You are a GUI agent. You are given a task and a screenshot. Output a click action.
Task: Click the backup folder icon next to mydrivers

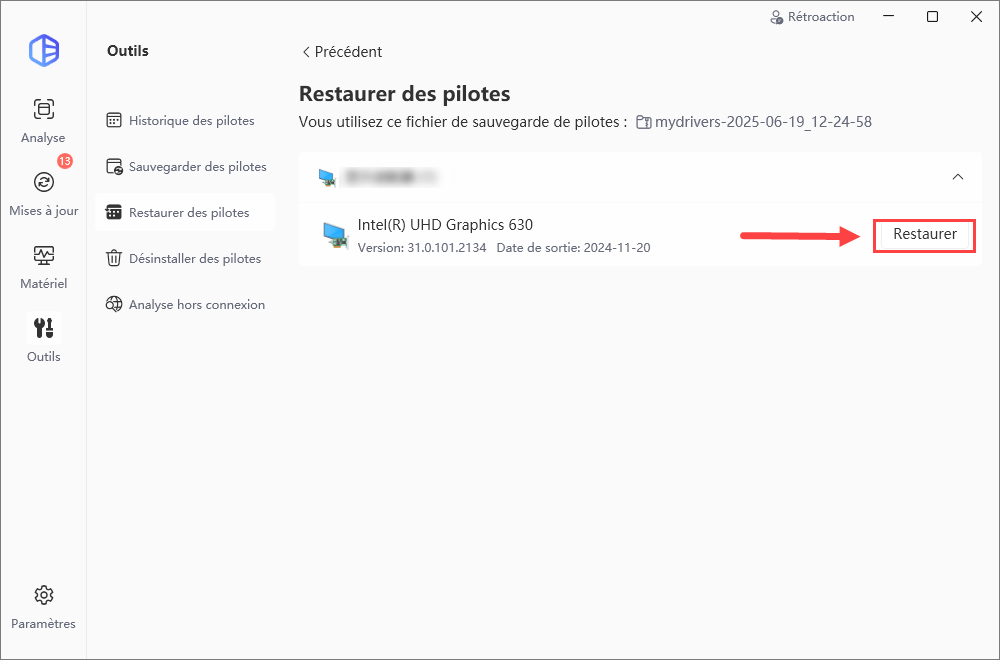coord(643,122)
